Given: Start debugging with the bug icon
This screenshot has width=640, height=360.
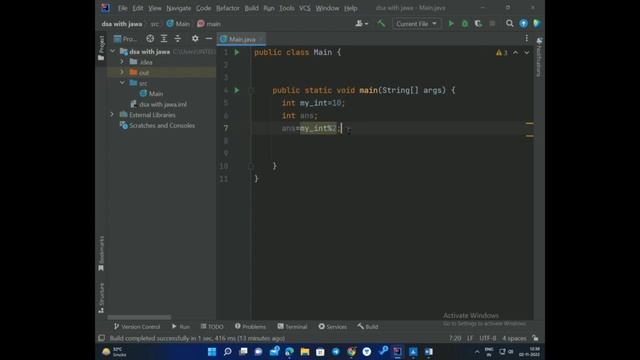Looking at the screenshot, I should [x=464, y=24].
